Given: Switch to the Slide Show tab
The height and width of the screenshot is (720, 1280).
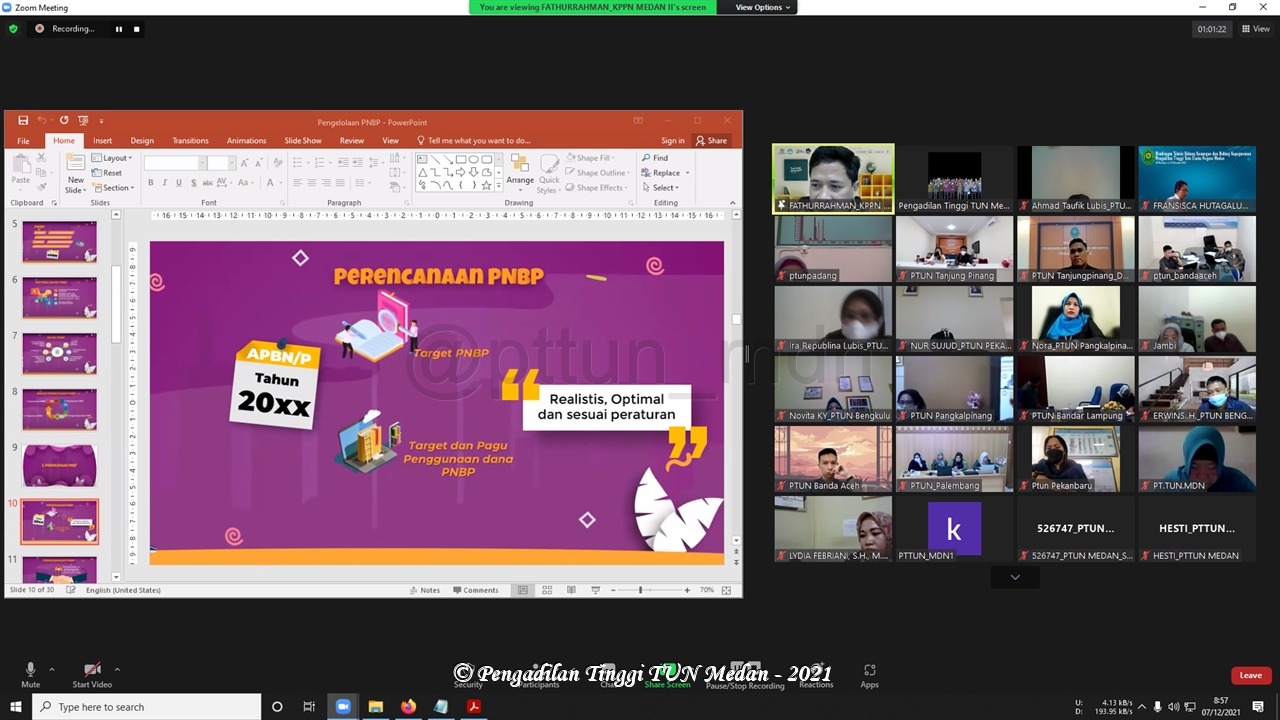Looking at the screenshot, I should 302,141.
